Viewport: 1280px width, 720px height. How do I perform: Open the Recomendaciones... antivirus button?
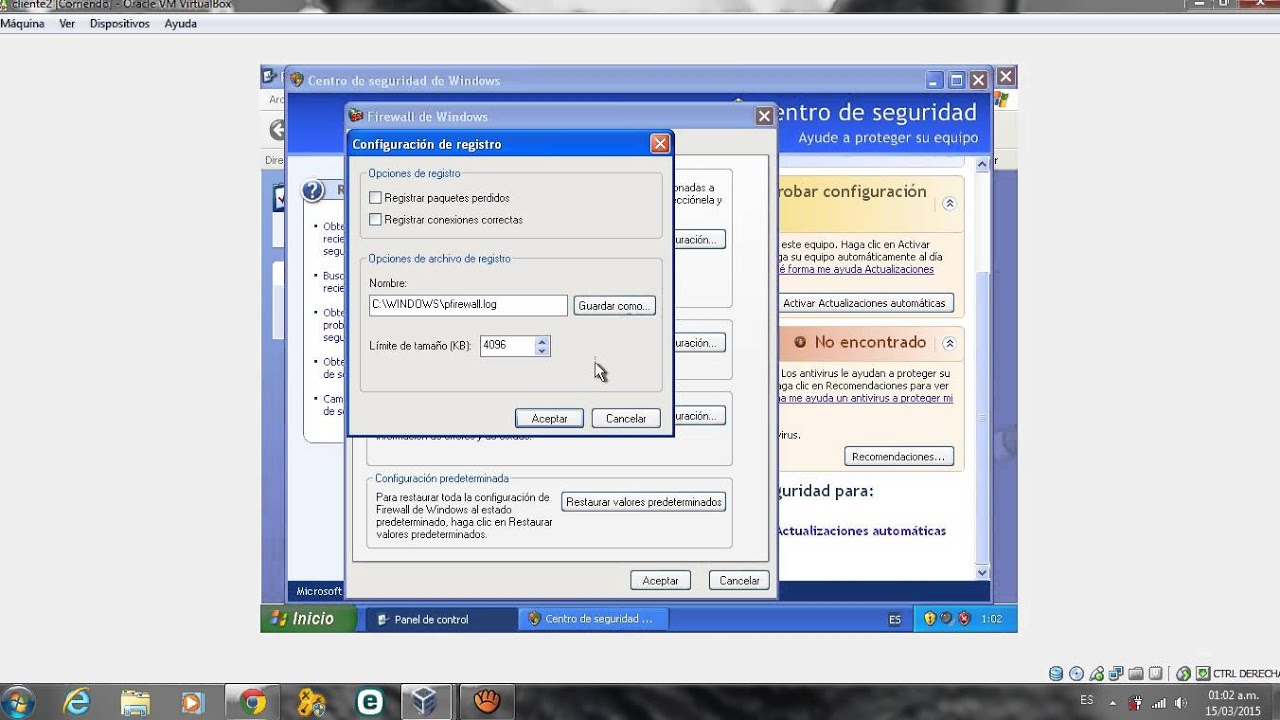tap(898, 457)
